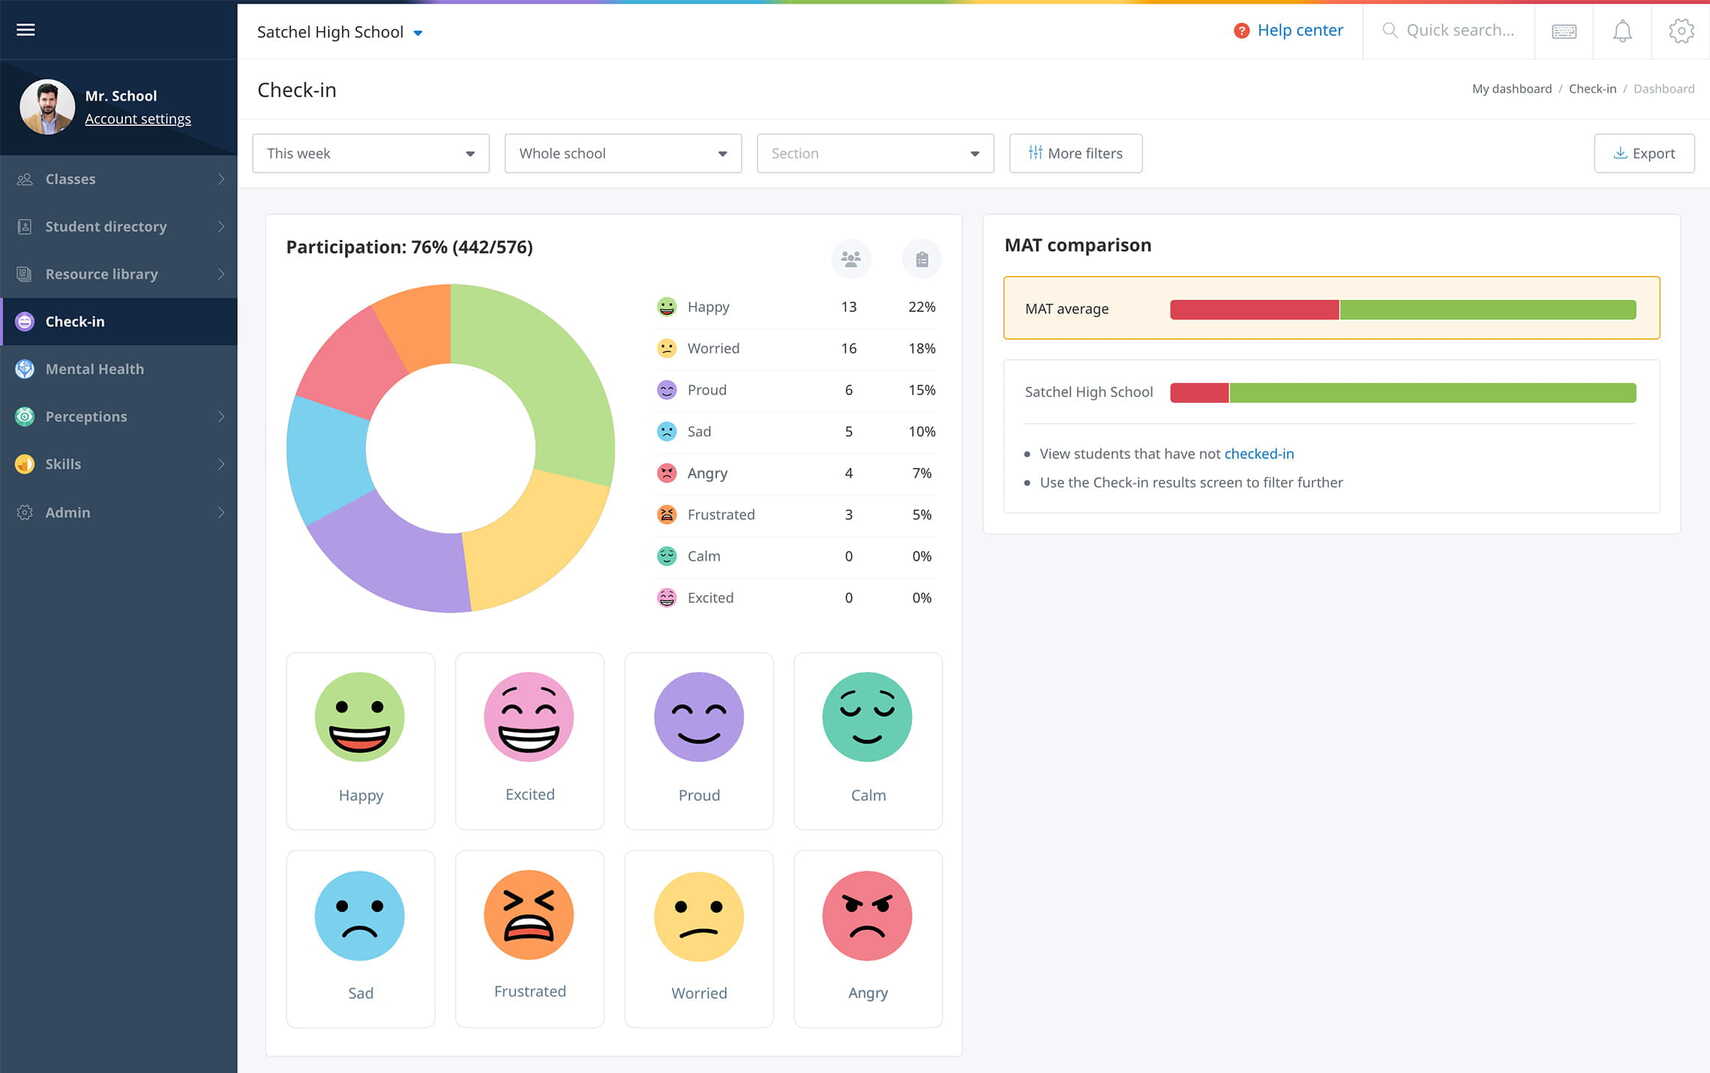Select the large Sad emoji card
The image size is (1710, 1073).
coord(360,939)
